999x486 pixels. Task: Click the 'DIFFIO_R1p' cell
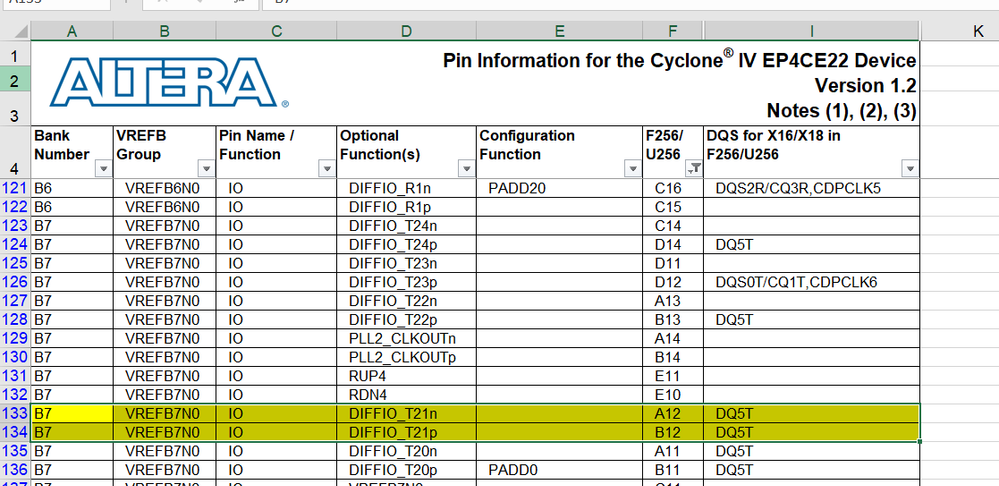tap(406, 207)
